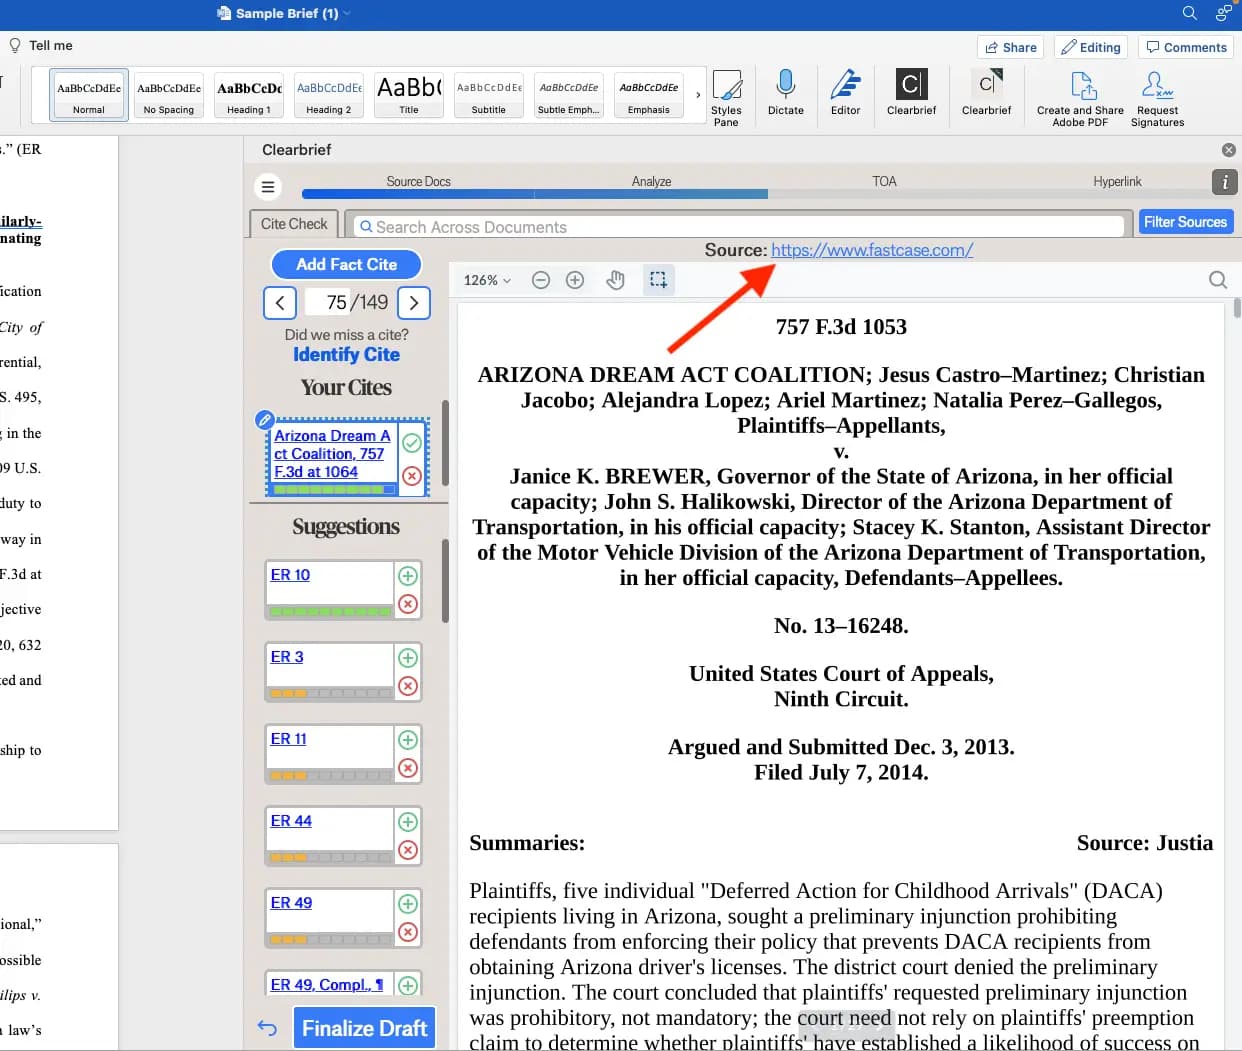Accept the ER 3 suggestion with the plus icon
This screenshot has height=1051, width=1242.
407,658
